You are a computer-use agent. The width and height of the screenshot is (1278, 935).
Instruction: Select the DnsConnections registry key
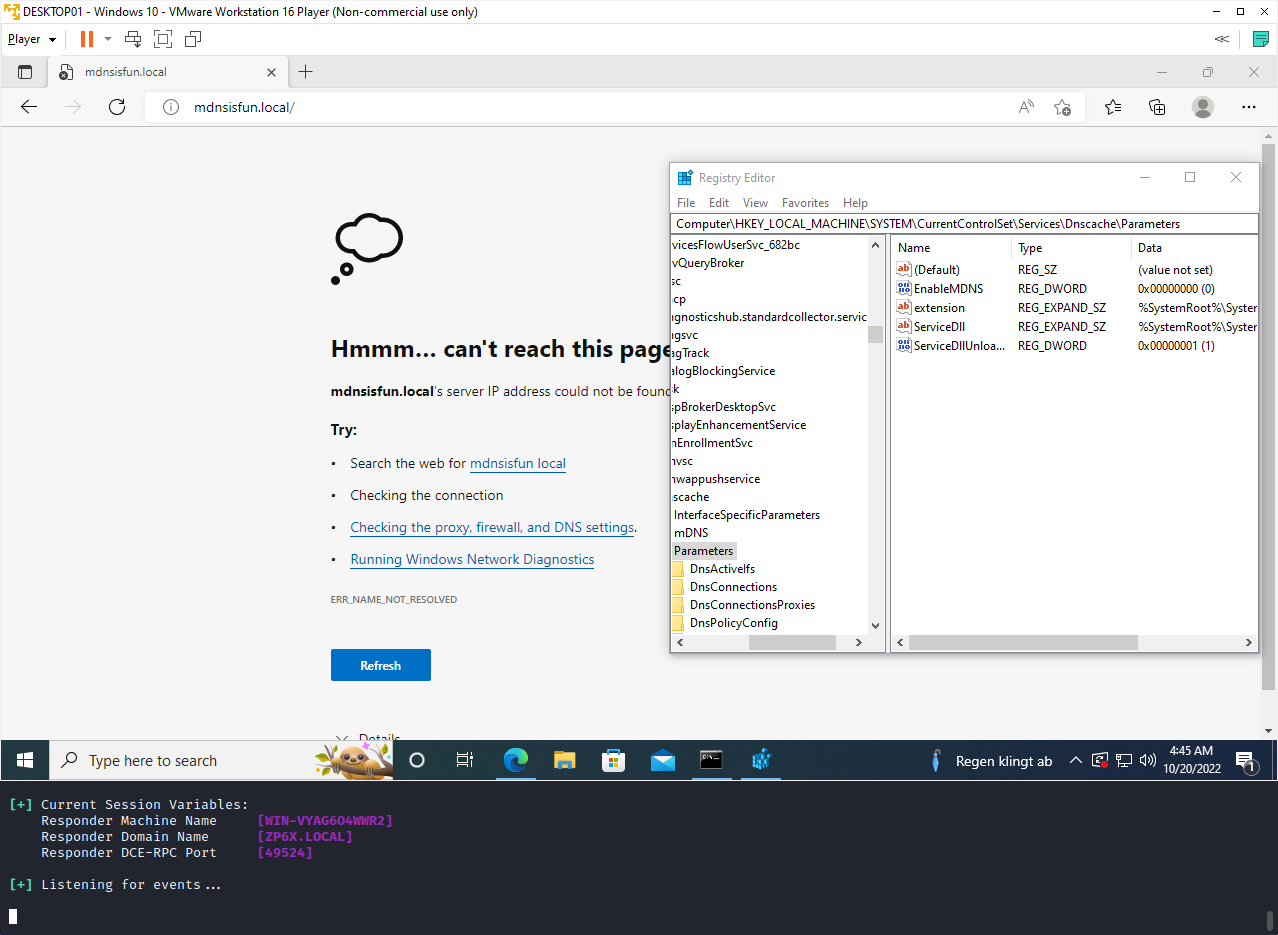tap(733, 587)
